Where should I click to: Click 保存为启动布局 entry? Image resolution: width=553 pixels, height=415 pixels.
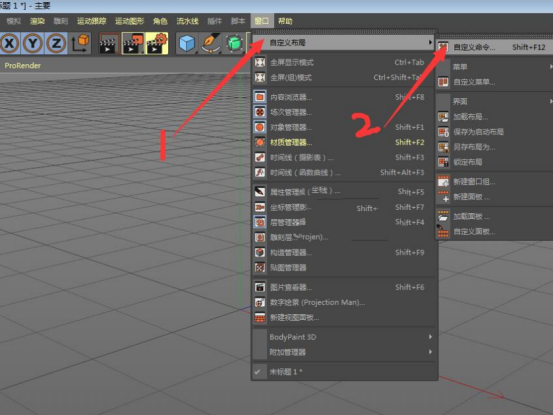coord(494,132)
